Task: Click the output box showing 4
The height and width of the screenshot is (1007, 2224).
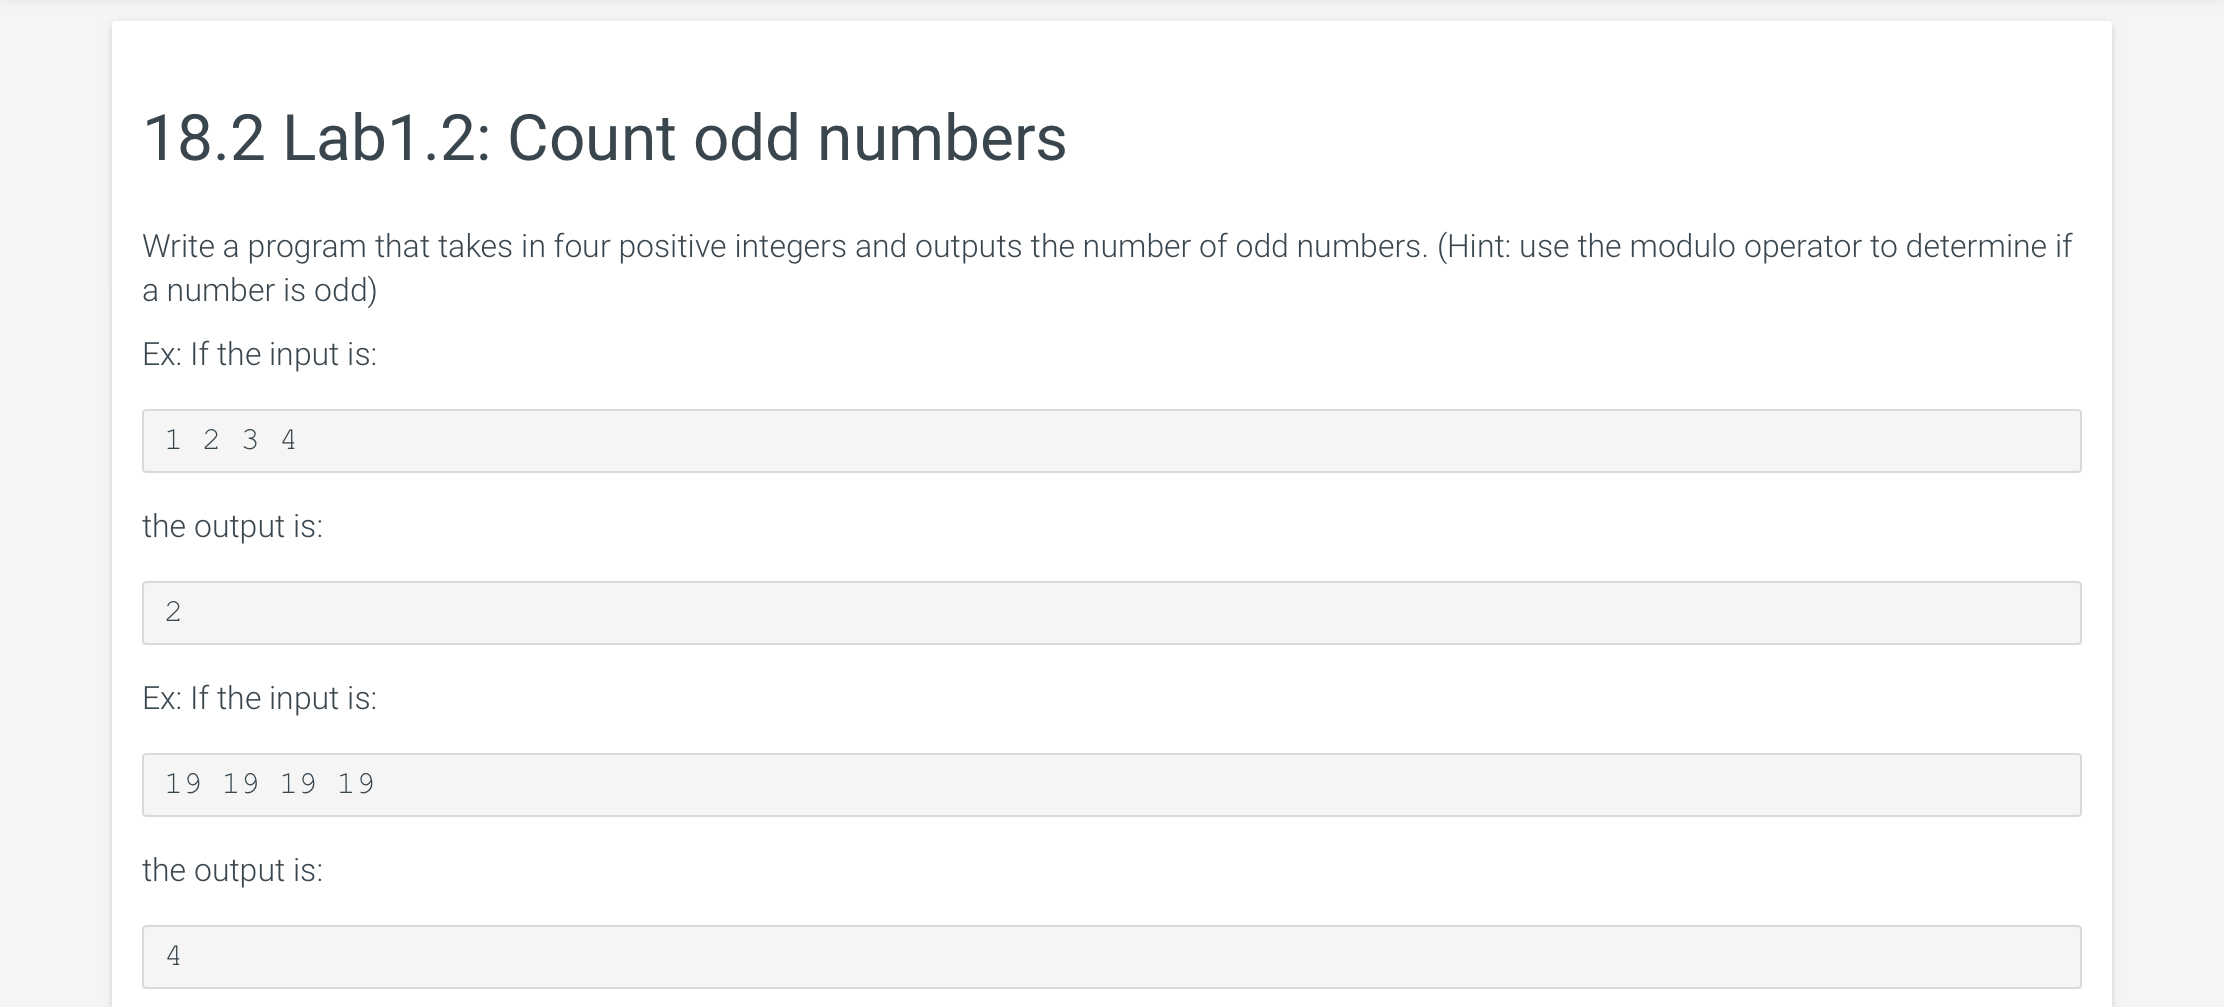Action: pos(1112,957)
